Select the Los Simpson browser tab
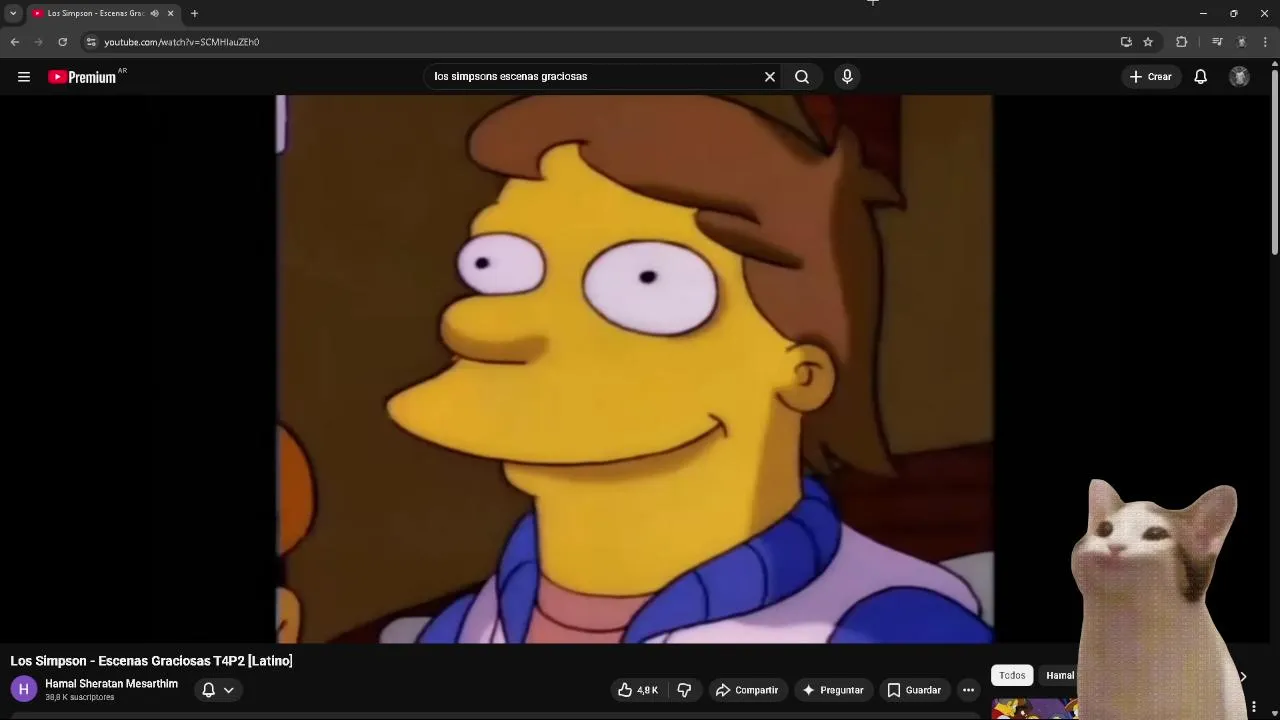Image resolution: width=1280 pixels, height=720 pixels. tap(95, 13)
